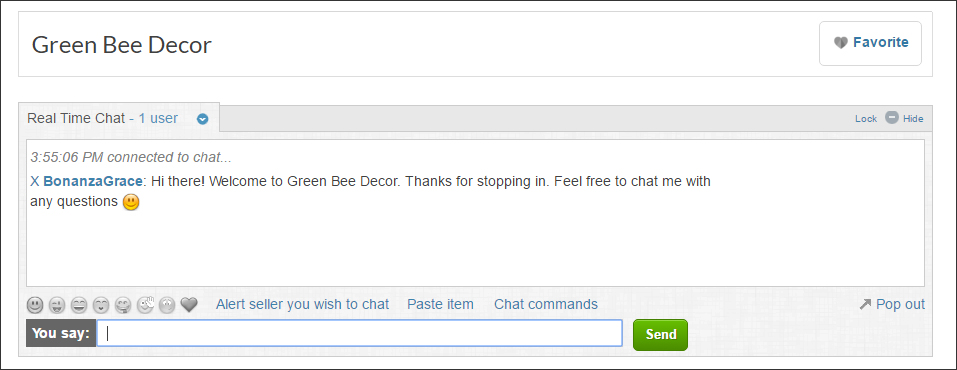Viewport: 957px width, 370px height.
Task: Show the Chat commands list
Action: click(546, 304)
